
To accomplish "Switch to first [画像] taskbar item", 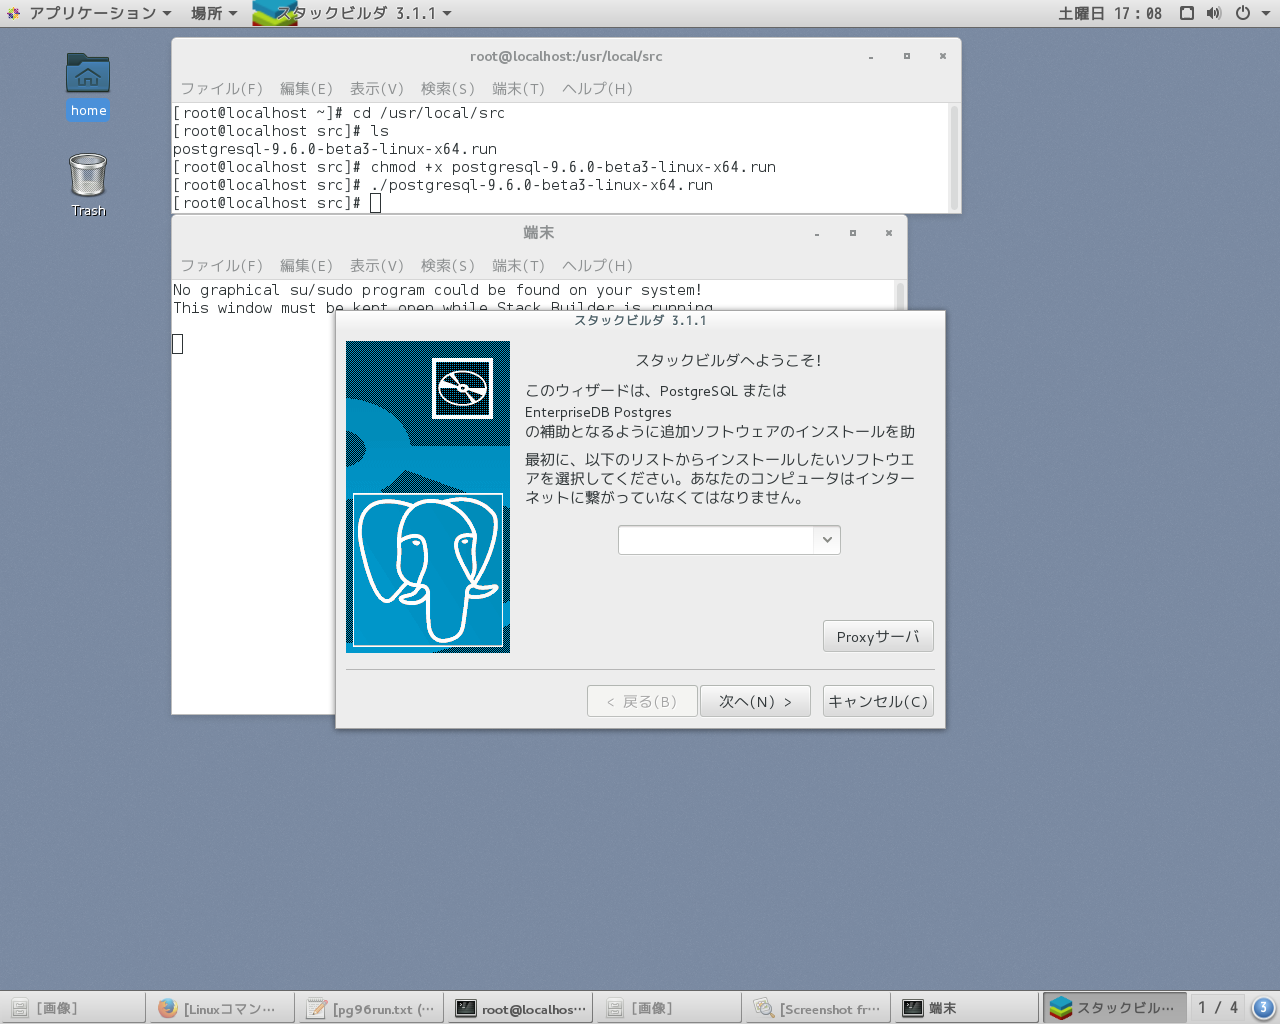I will coord(73,1008).
